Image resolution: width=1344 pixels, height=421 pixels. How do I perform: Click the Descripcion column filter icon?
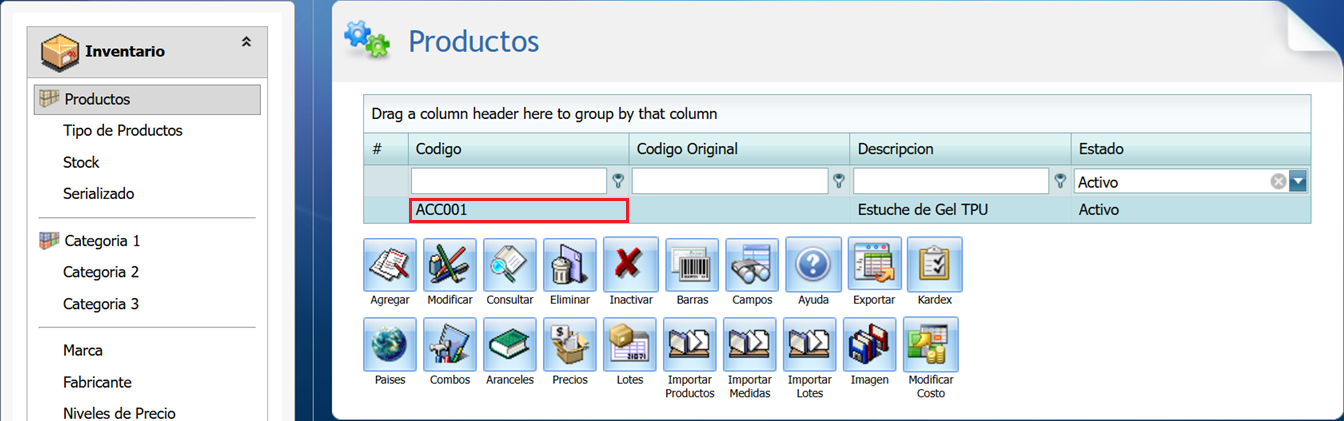click(1060, 181)
